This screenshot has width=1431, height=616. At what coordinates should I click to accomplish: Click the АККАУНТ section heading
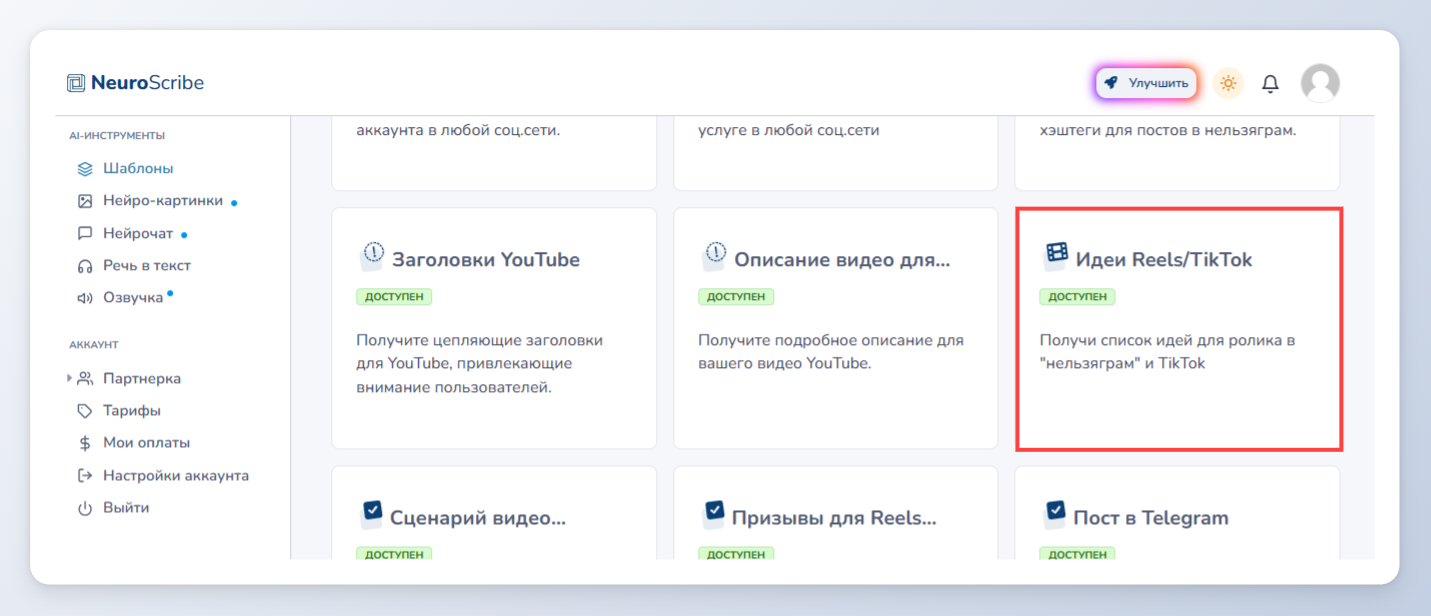tap(94, 345)
